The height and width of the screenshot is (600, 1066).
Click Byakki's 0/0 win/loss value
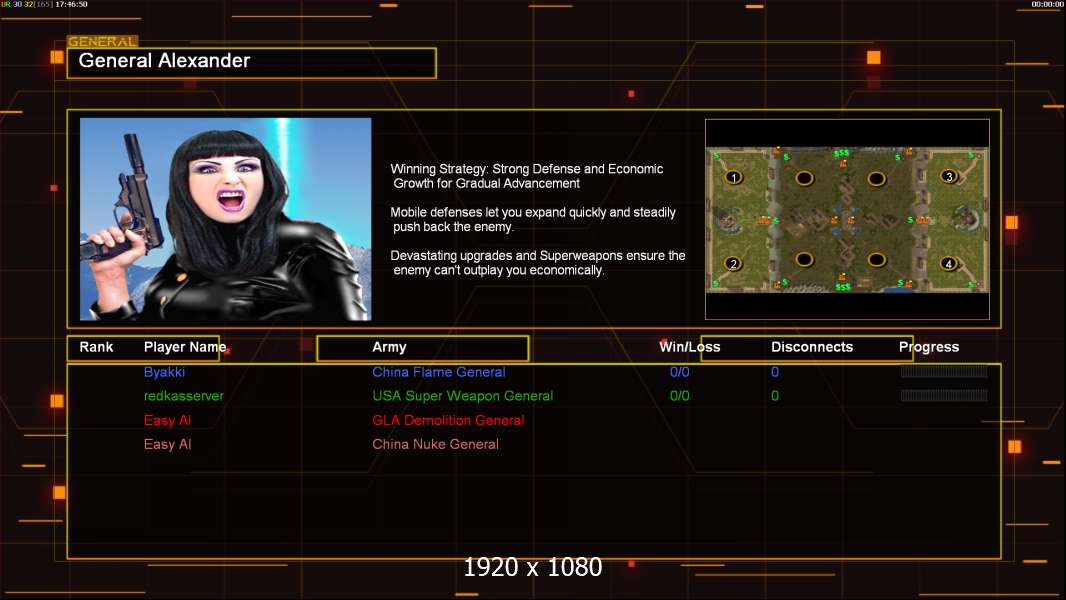click(x=679, y=372)
